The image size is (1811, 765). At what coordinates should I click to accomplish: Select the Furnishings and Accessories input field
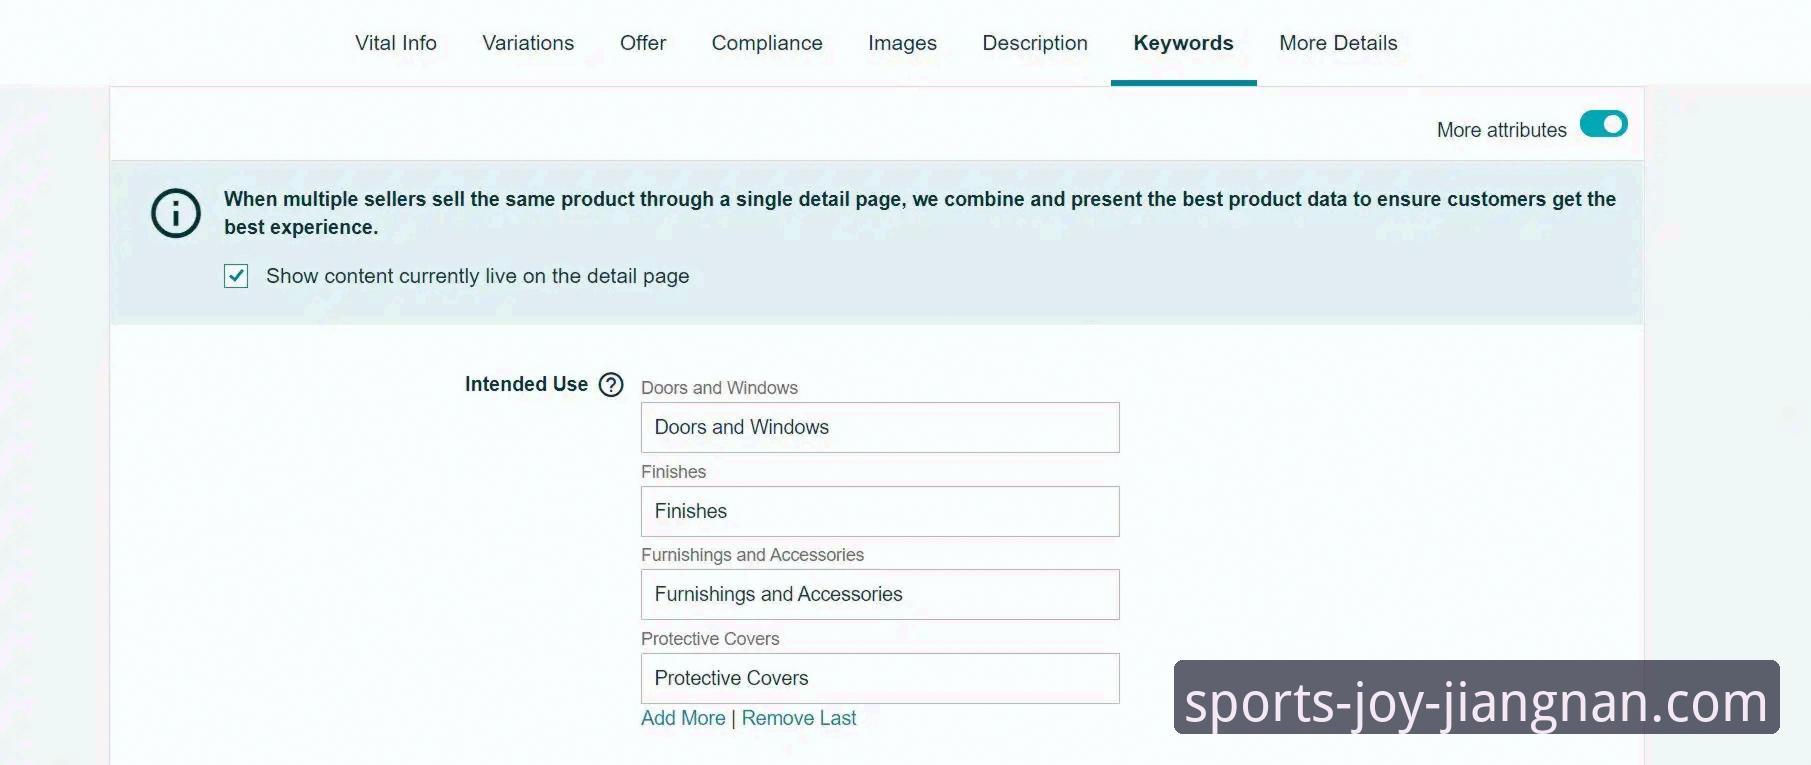880,594
